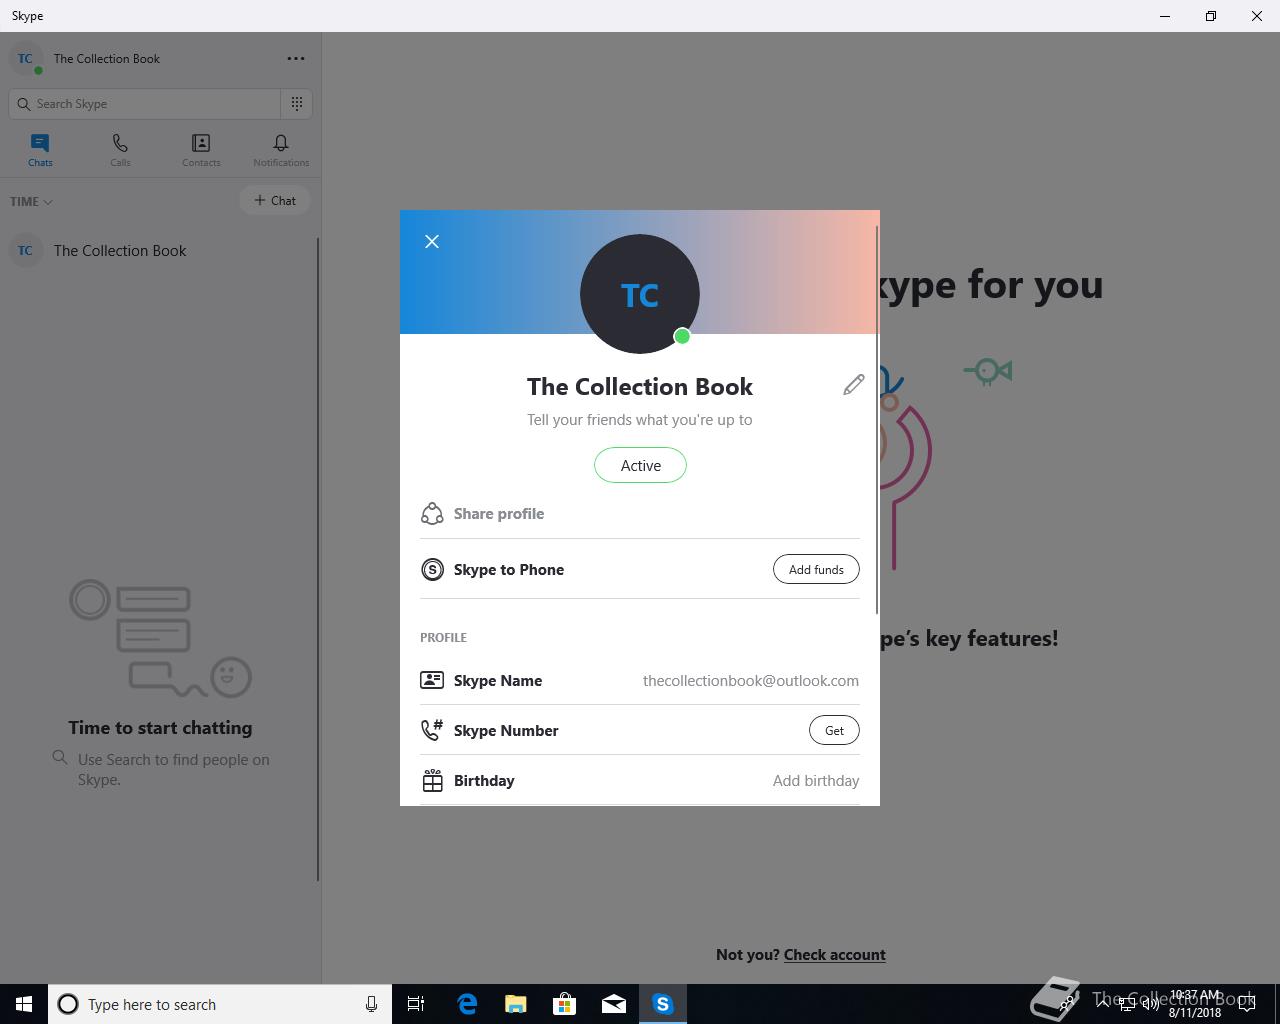Expand the TIME sort dropdown
This screenshot has width=1280, height=1024.
(x=31, y=201)
